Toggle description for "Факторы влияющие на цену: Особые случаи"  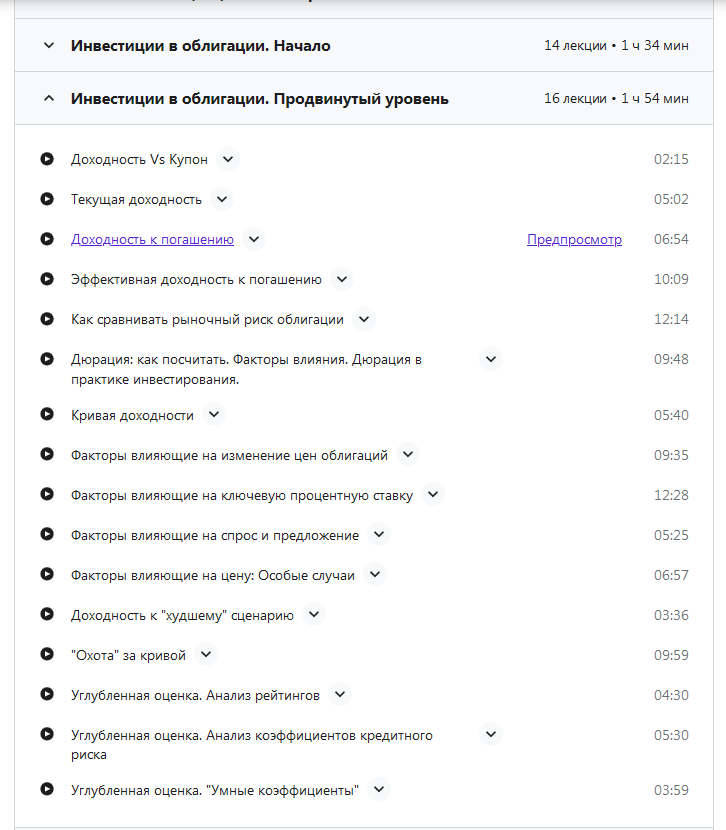(374, 575)
